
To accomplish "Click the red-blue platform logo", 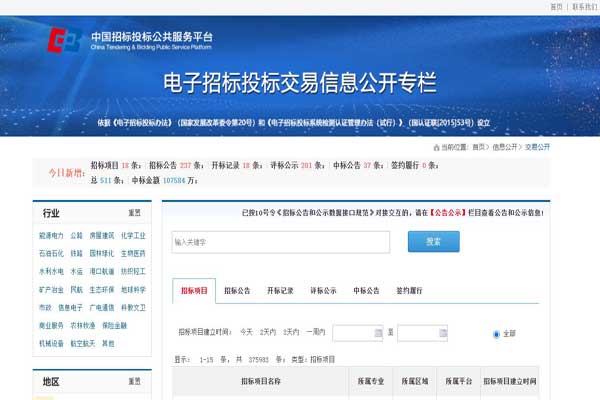I will (x=64, y=40).
